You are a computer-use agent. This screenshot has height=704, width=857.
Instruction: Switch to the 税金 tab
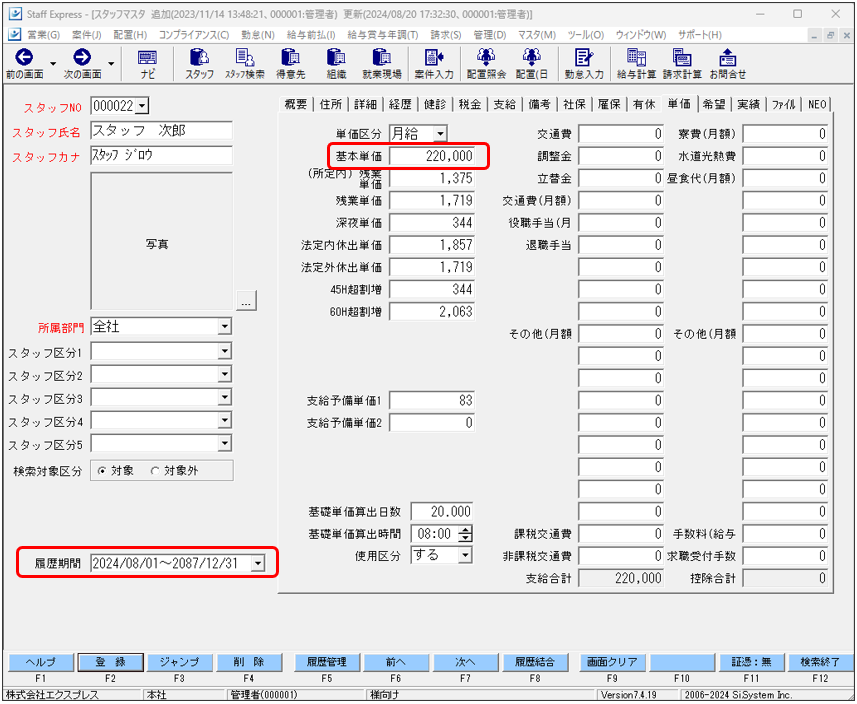tap(470, 104)
